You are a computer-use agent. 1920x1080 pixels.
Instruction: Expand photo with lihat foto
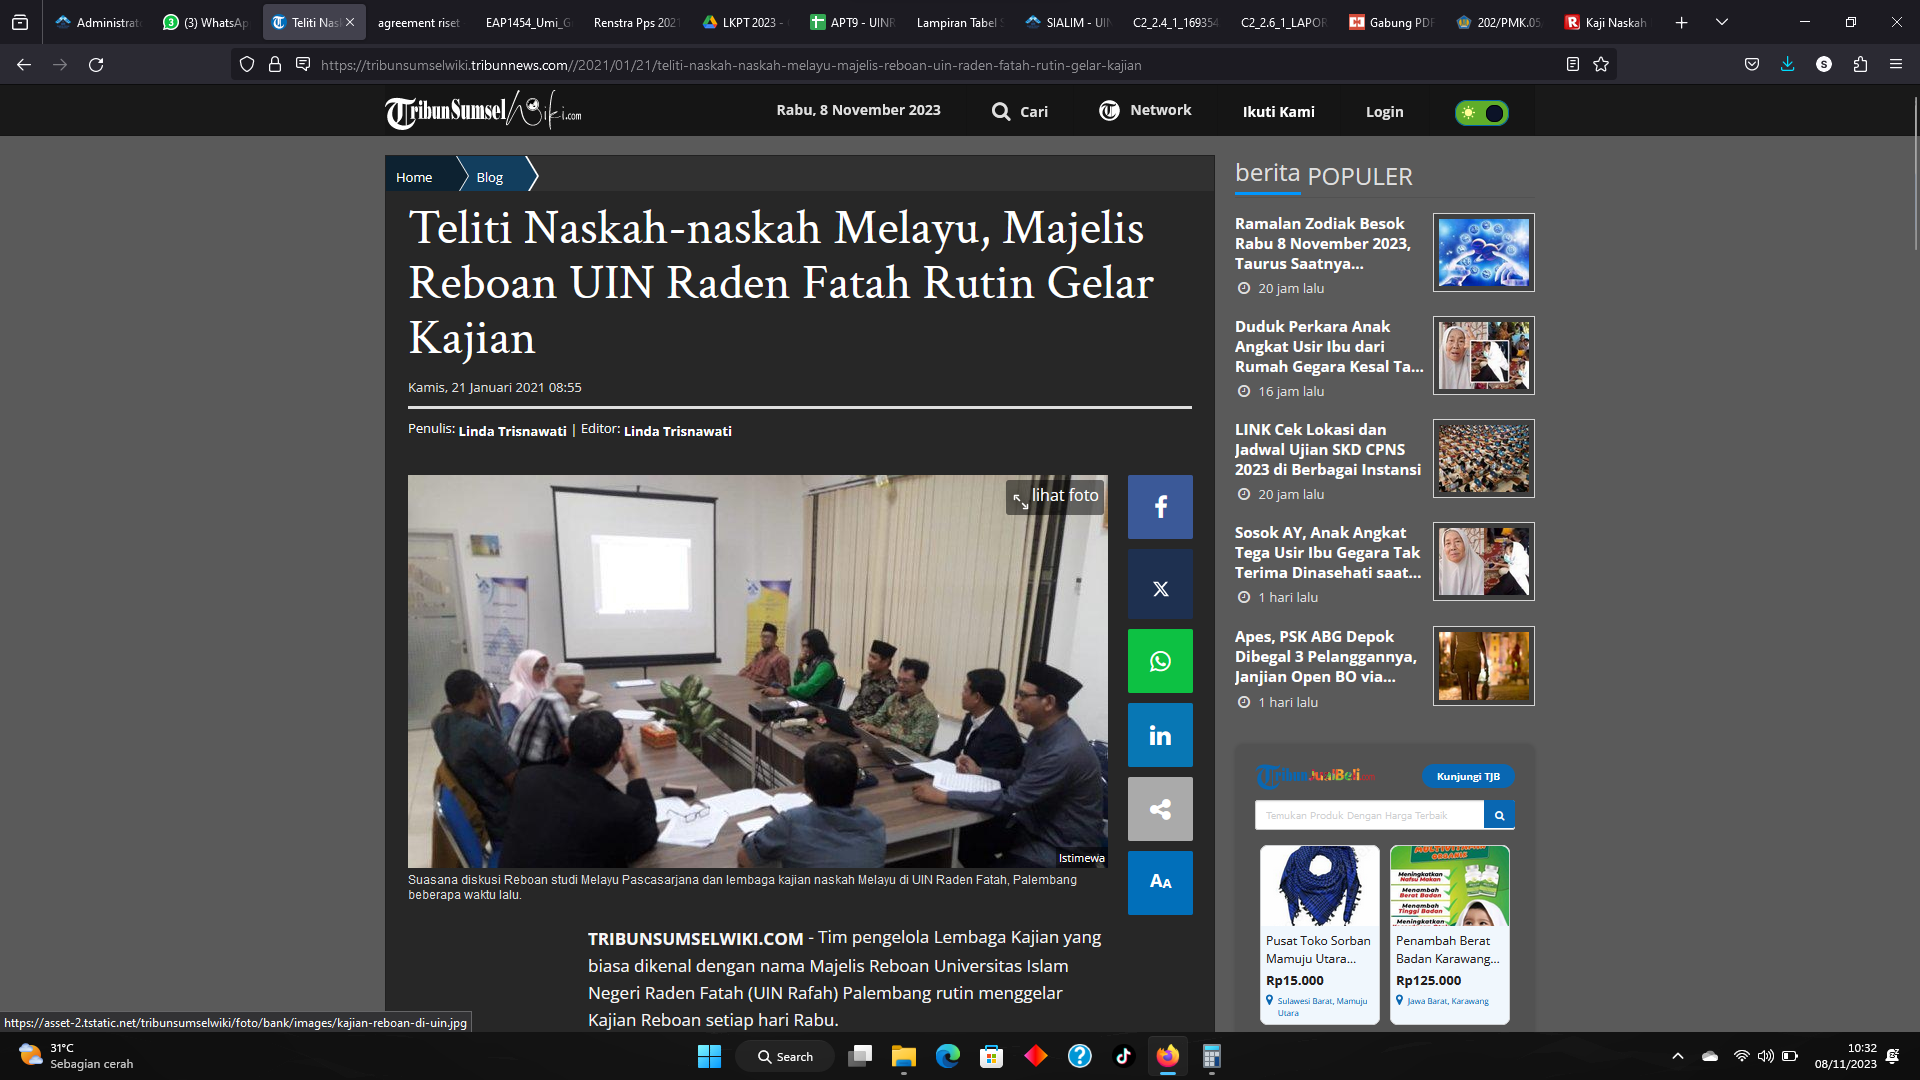click(x=1055, y=496)
